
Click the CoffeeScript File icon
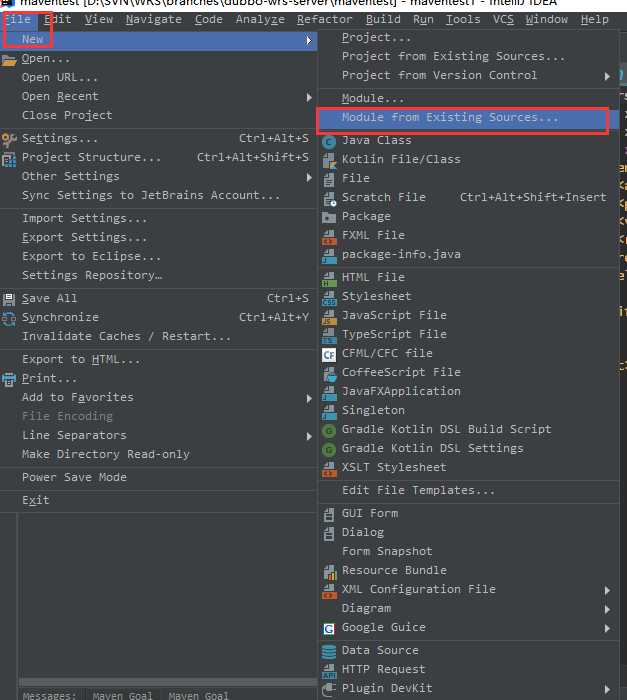[x=329, y=374]
